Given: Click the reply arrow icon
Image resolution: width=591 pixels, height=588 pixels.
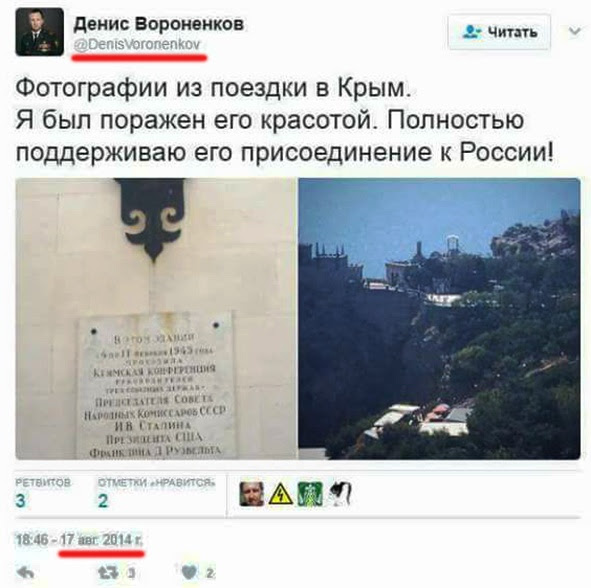Looking at the screenshot, I should (x=26, y=573).
